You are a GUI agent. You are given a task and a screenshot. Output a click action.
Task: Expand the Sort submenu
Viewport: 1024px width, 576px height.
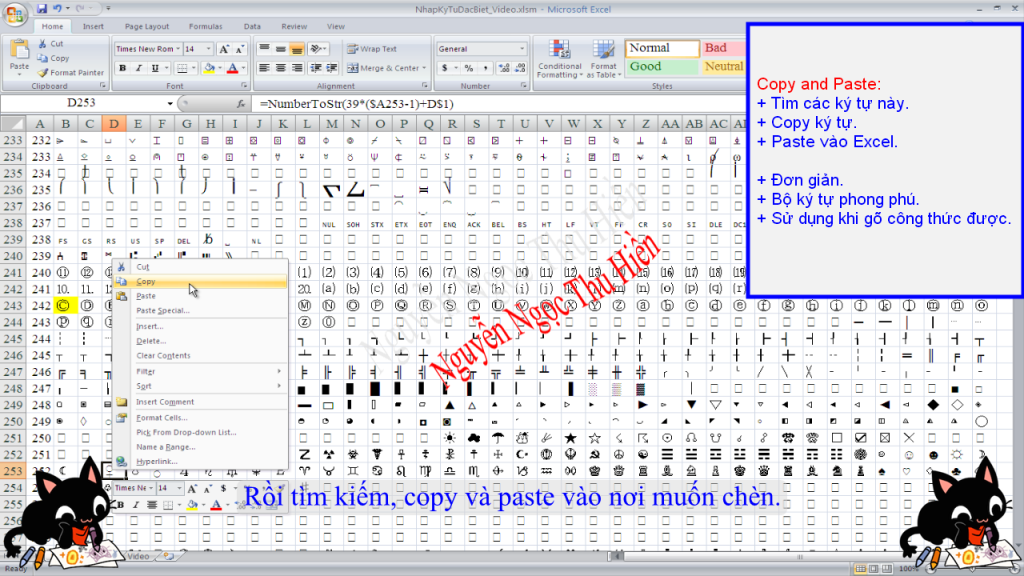[x=200, y=386]
